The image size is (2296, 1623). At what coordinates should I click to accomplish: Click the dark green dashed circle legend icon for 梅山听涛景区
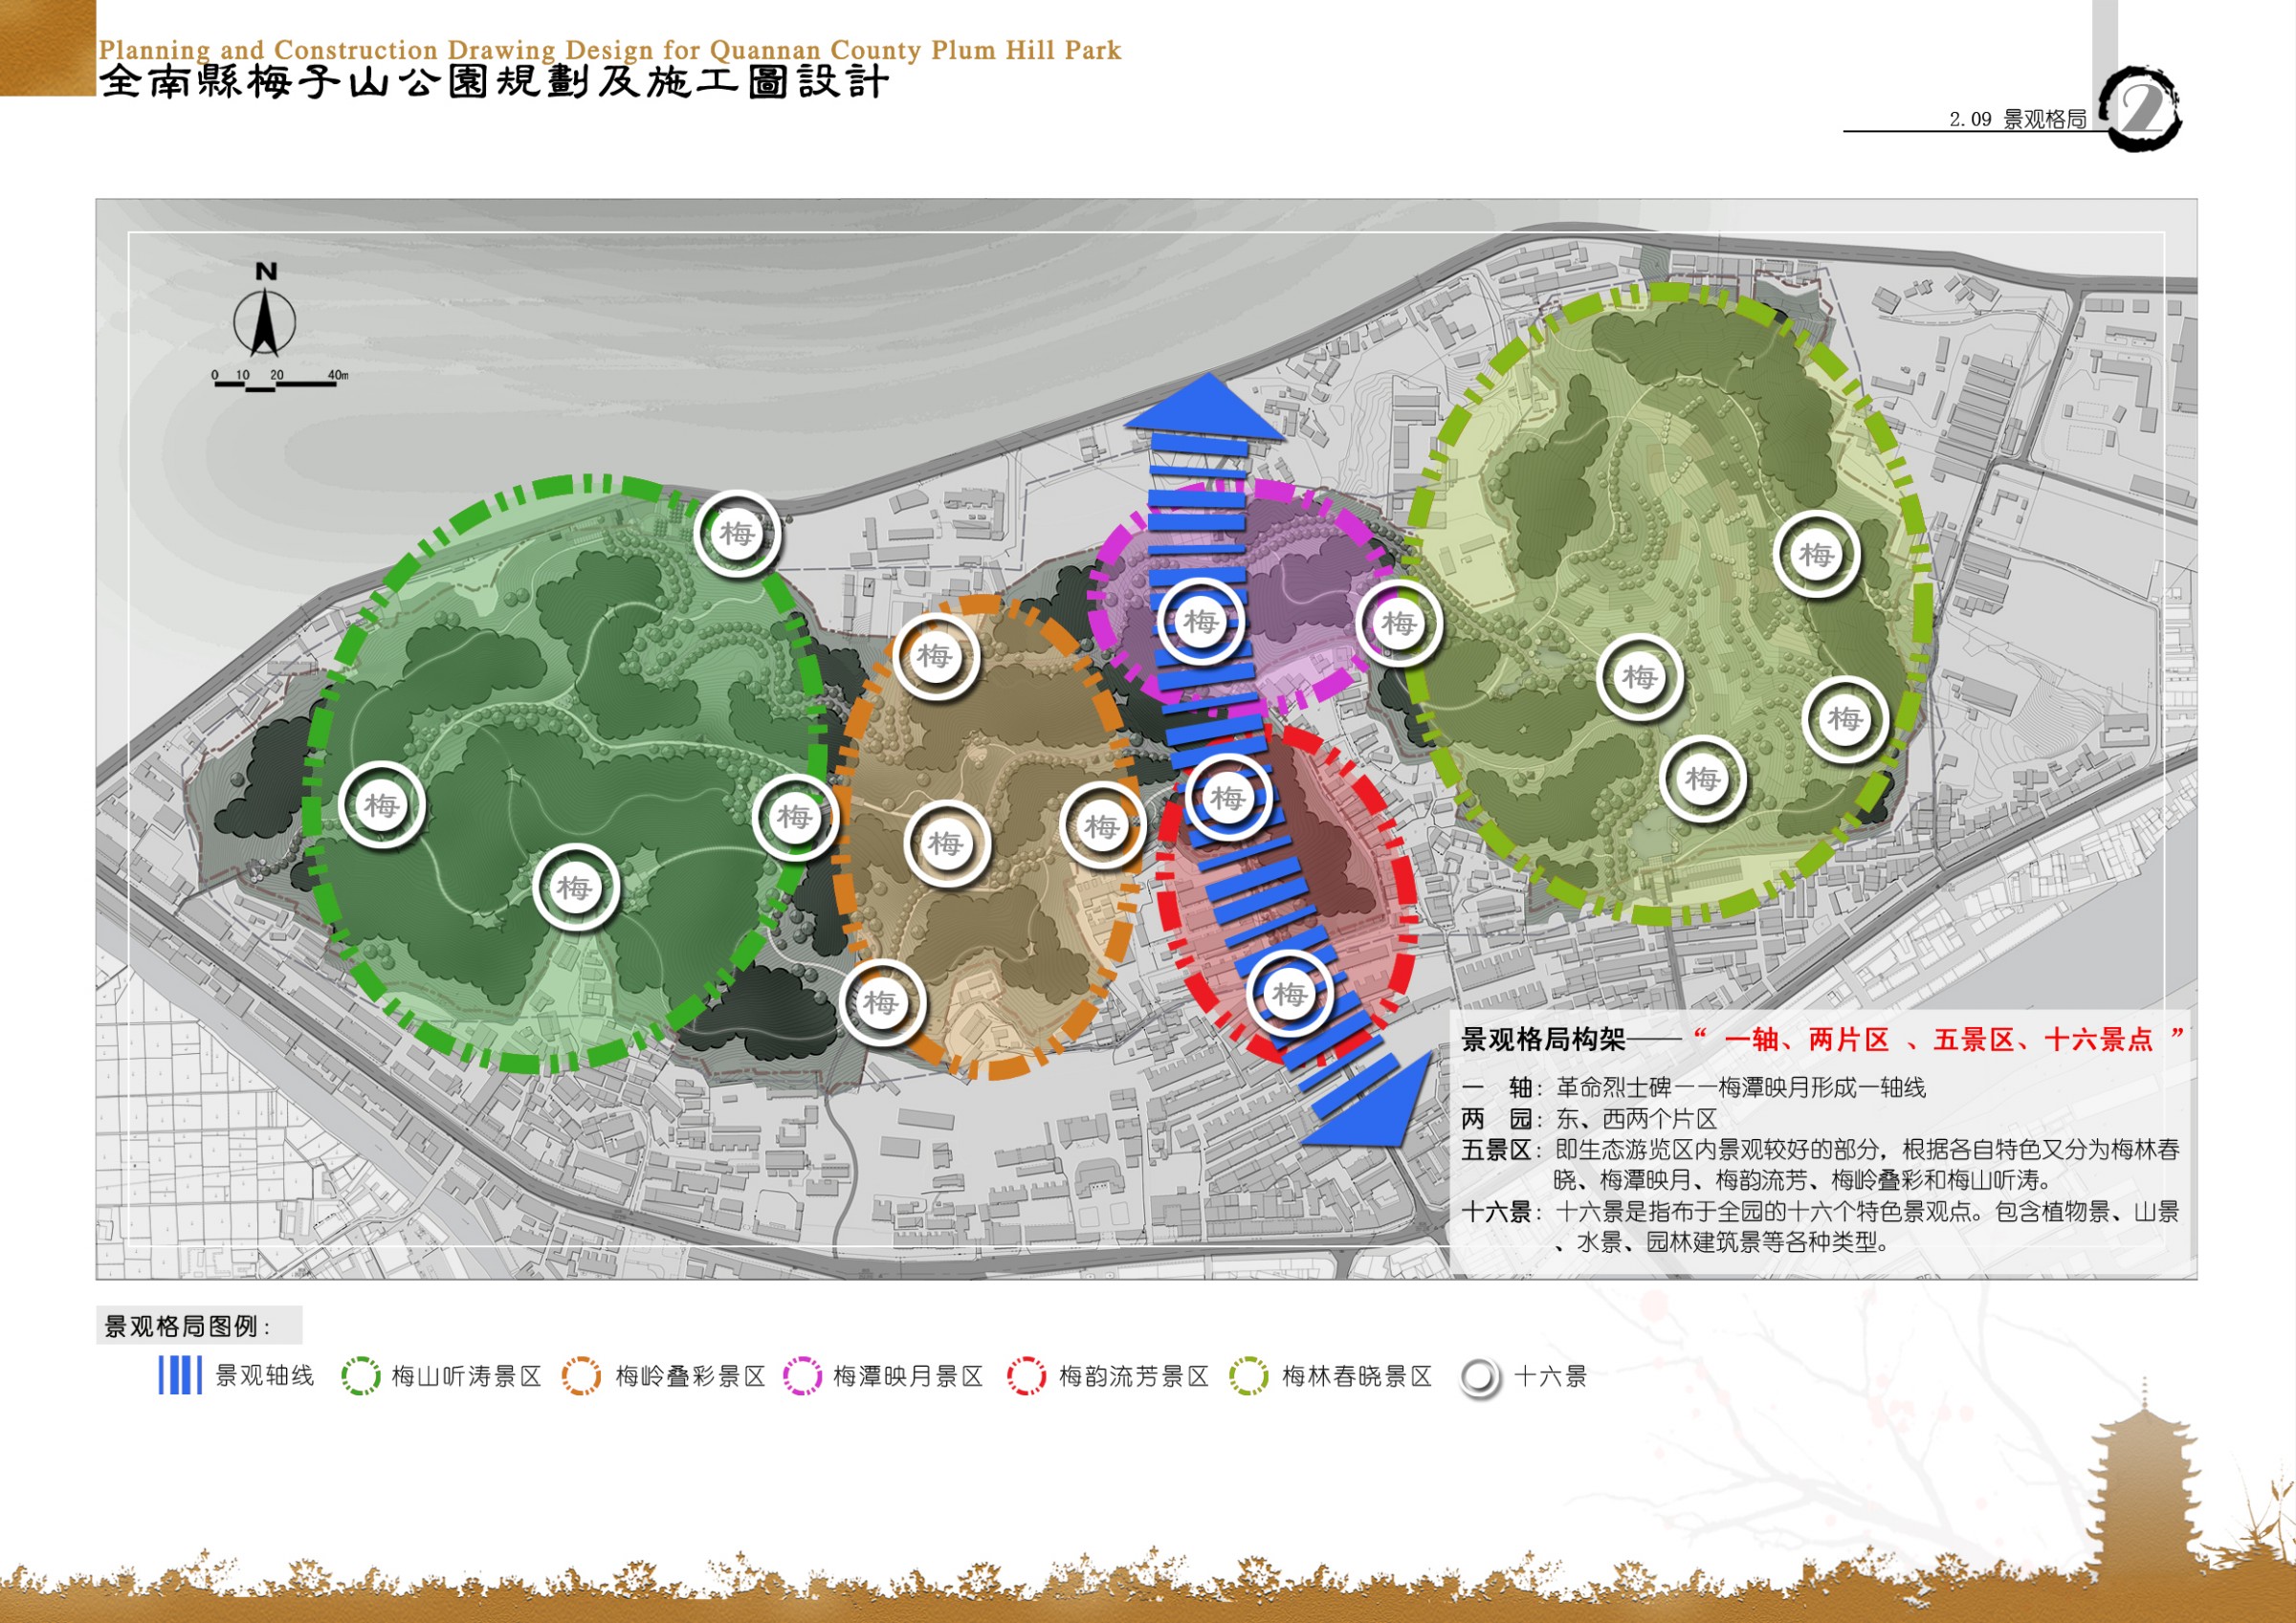pyautogui.click(x=360, y=1376)
